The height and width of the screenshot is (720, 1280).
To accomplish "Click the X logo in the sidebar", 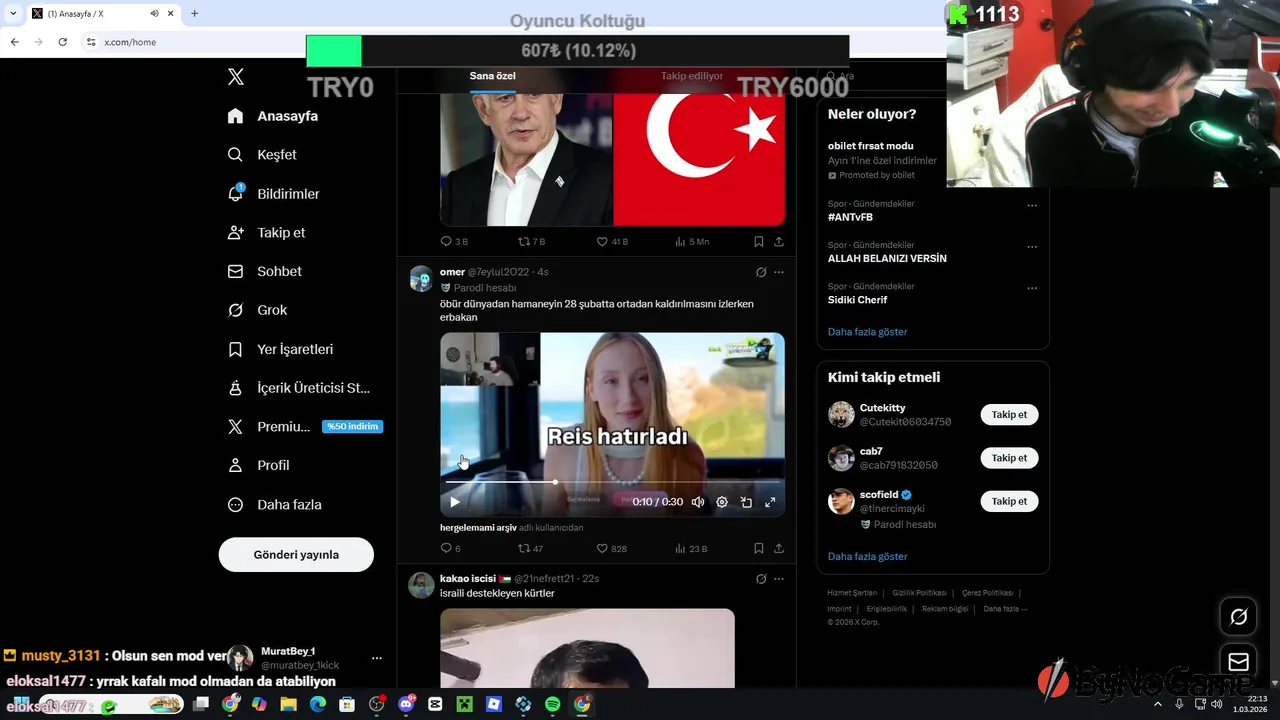I will pos(235,77).
